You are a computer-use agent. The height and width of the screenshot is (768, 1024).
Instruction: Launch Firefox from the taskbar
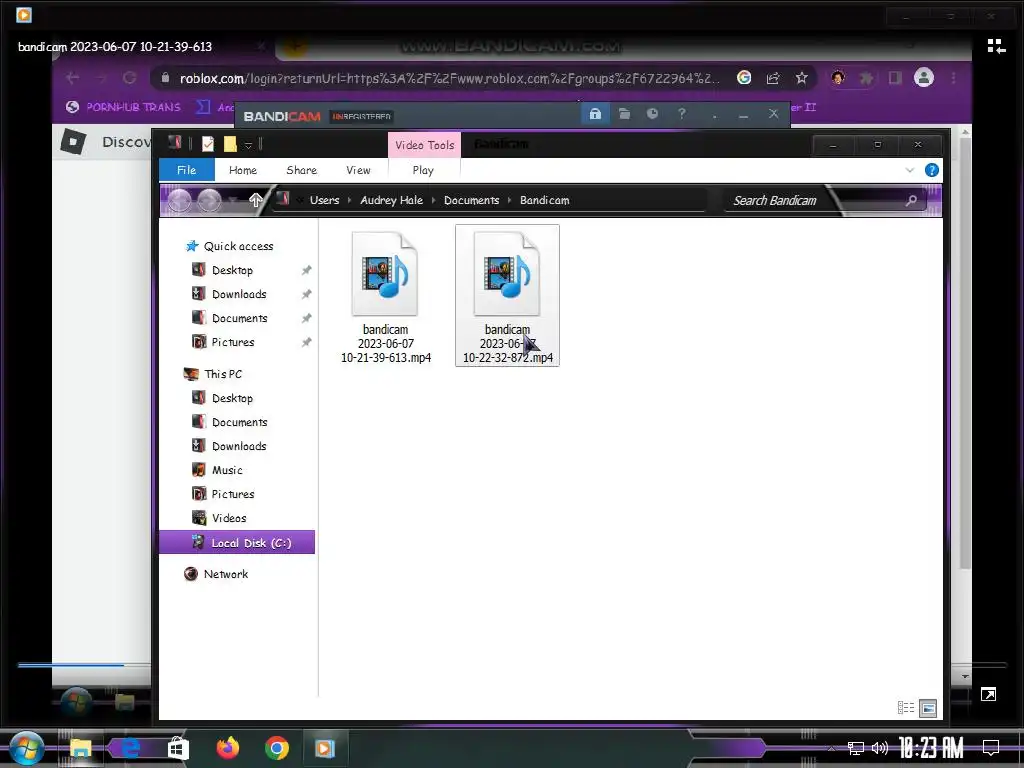coord(227,748)
